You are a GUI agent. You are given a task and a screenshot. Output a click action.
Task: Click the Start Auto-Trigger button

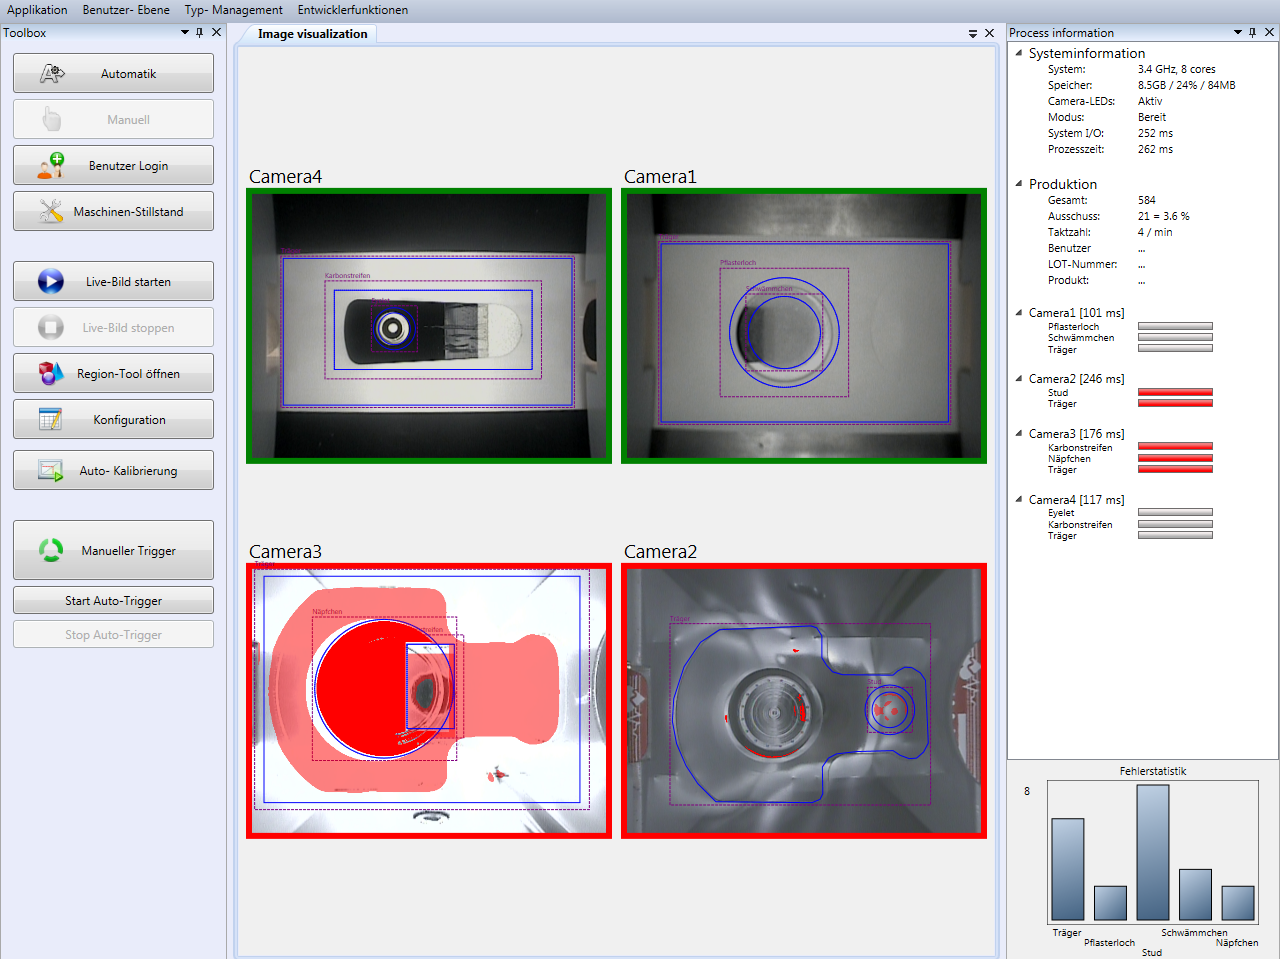pos(113,600)
